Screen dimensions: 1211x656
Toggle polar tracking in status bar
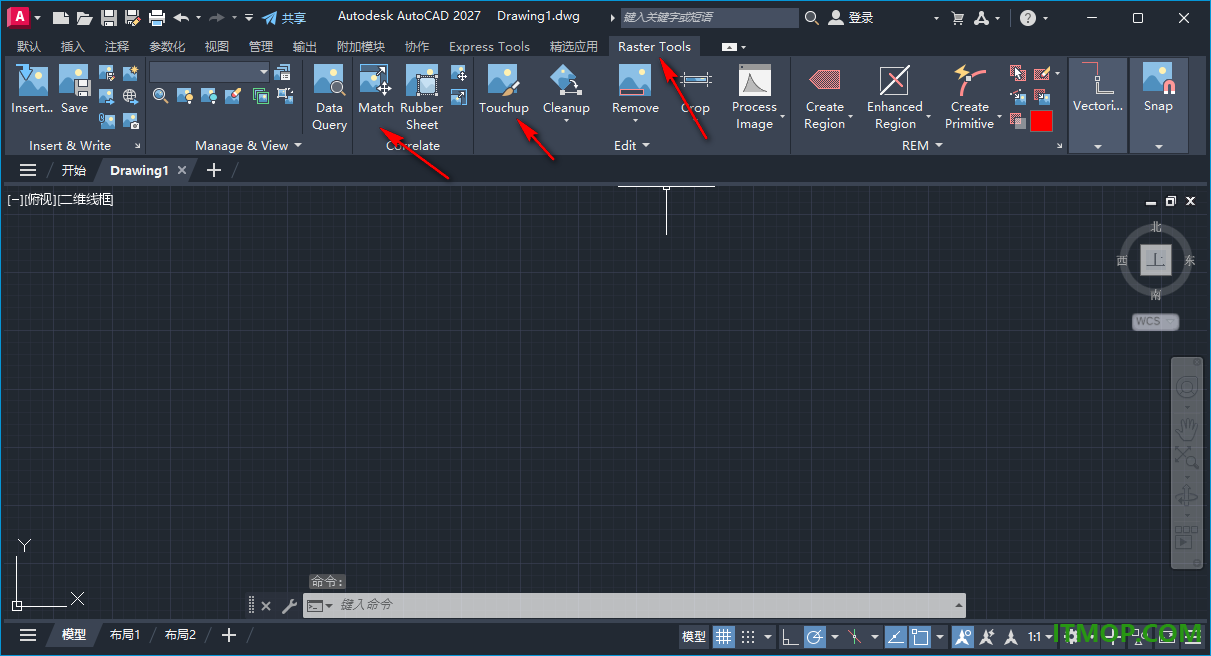(815, 636)
